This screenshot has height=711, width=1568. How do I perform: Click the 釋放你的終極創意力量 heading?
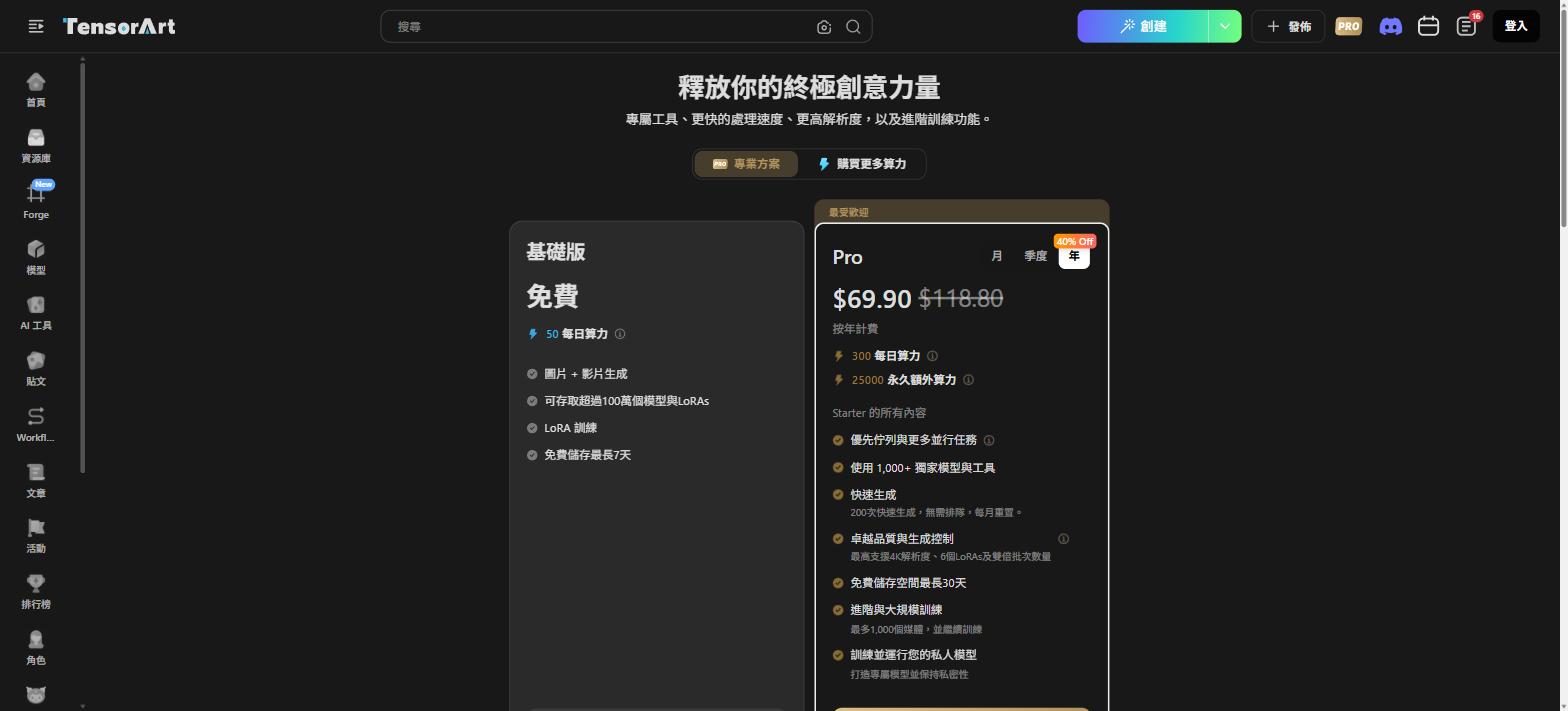[809, 88]
